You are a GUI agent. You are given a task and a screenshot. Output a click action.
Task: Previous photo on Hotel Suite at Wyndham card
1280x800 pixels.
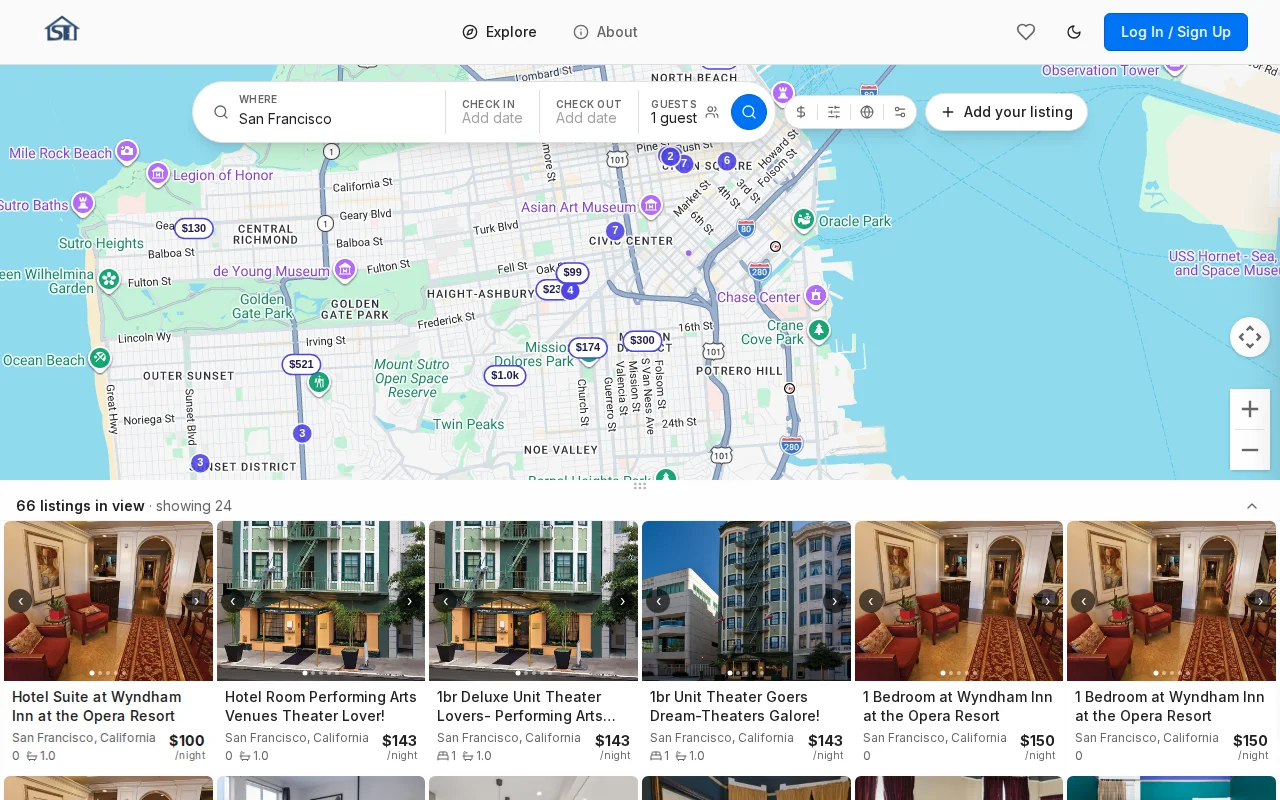20,601
